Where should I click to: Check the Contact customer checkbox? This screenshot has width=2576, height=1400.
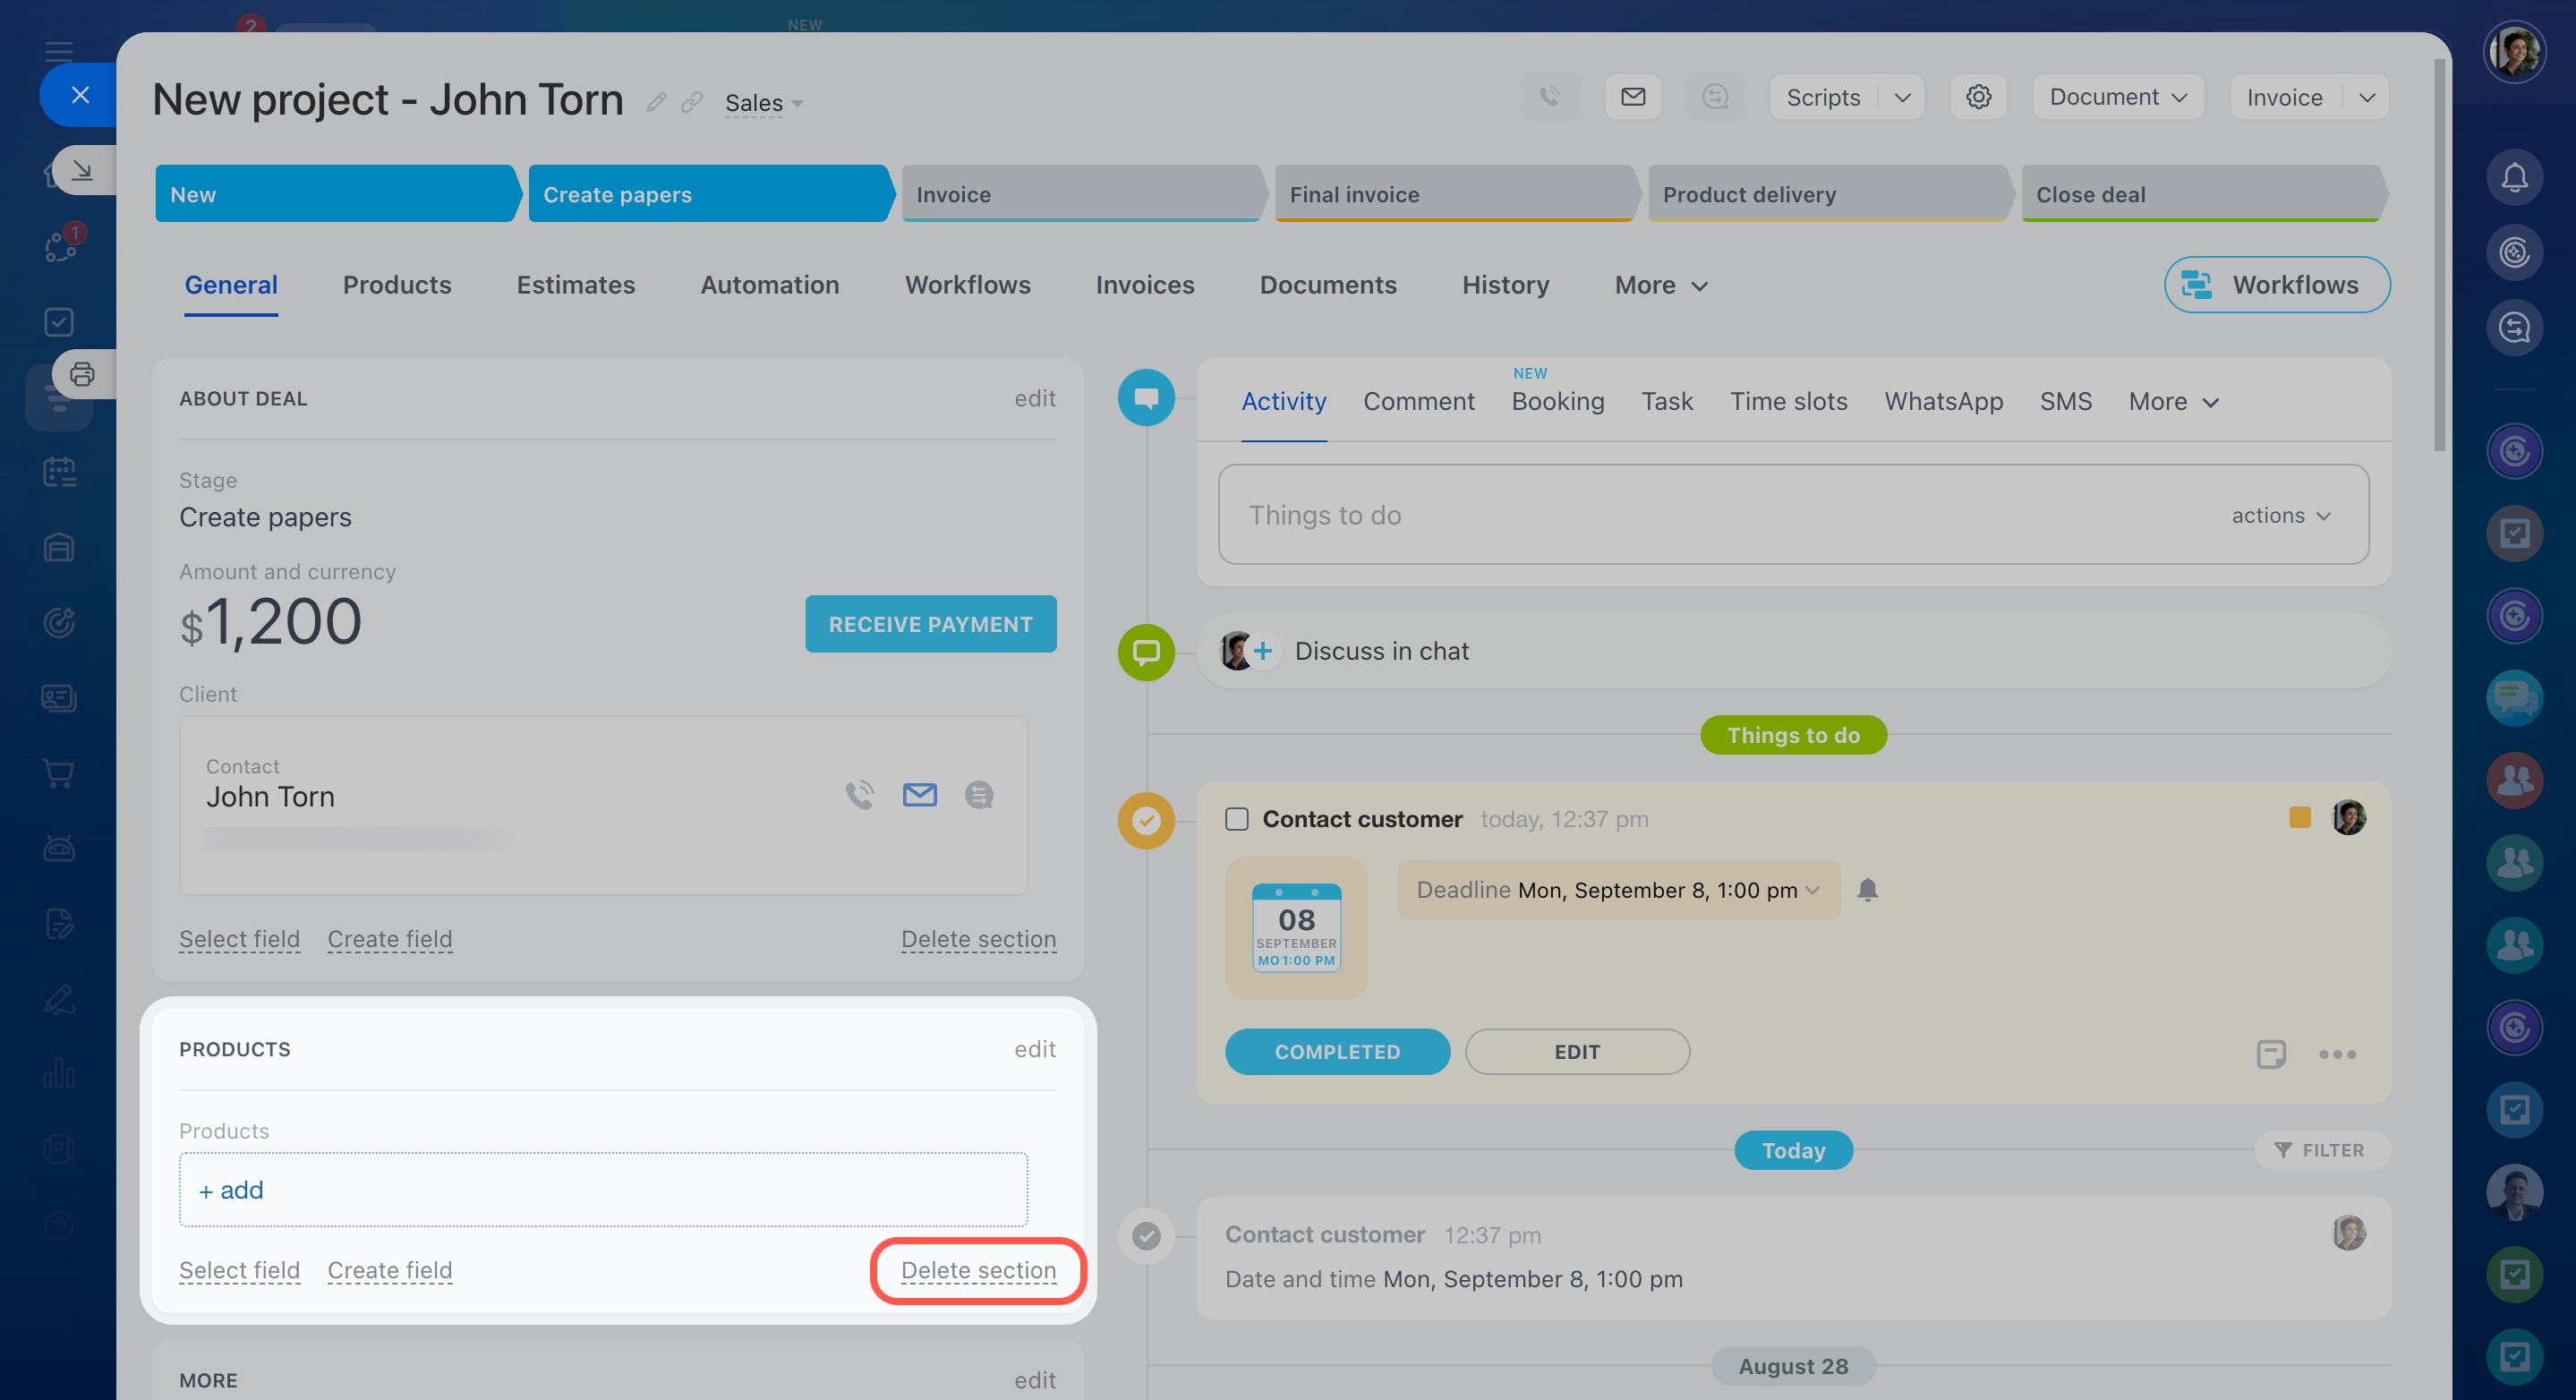pyautogui.click(x=1237, y=819)
